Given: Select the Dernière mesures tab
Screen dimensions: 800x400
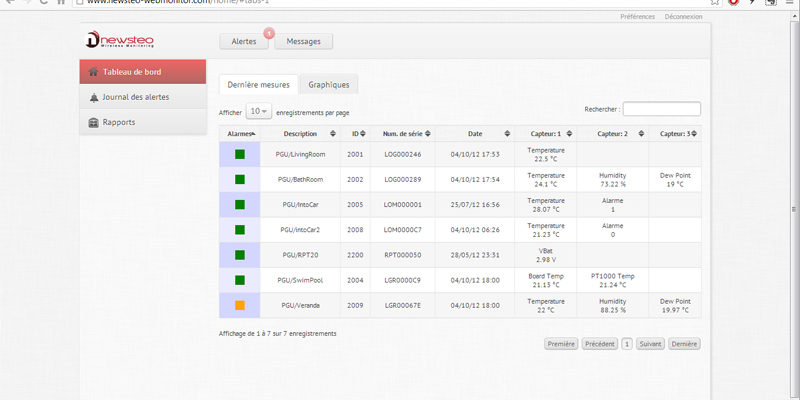Looking at the screenshot, I should [x=259, y=85].
